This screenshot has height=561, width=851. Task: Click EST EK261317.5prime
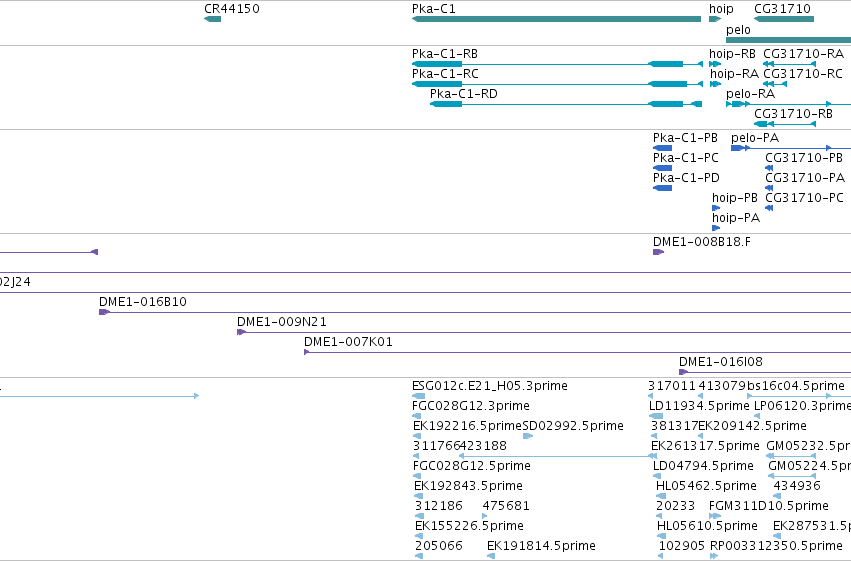click(x=655, y=457)
